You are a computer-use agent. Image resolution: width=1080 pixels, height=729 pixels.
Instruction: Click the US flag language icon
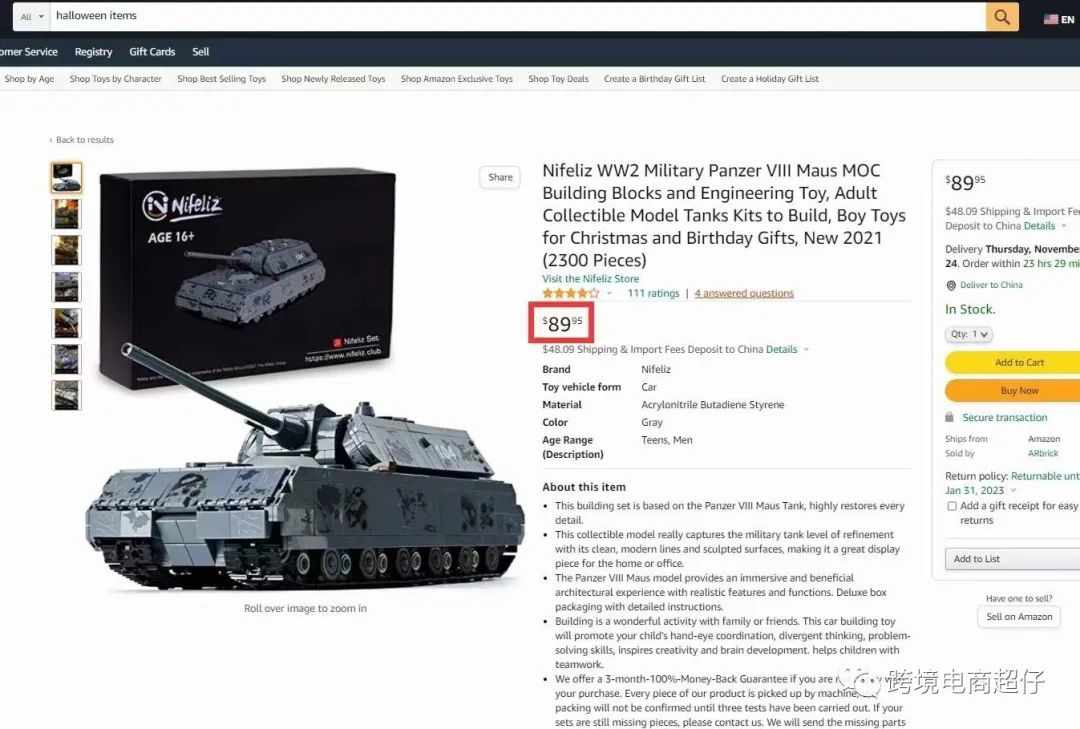pos(1050,19)
